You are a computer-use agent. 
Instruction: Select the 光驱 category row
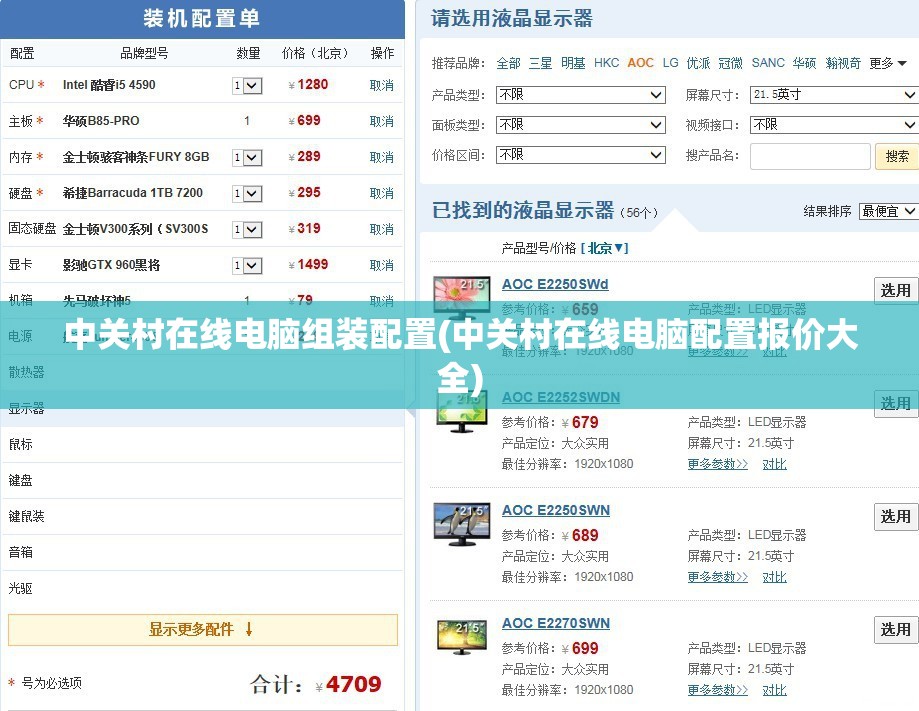click(x=202, y=588)
